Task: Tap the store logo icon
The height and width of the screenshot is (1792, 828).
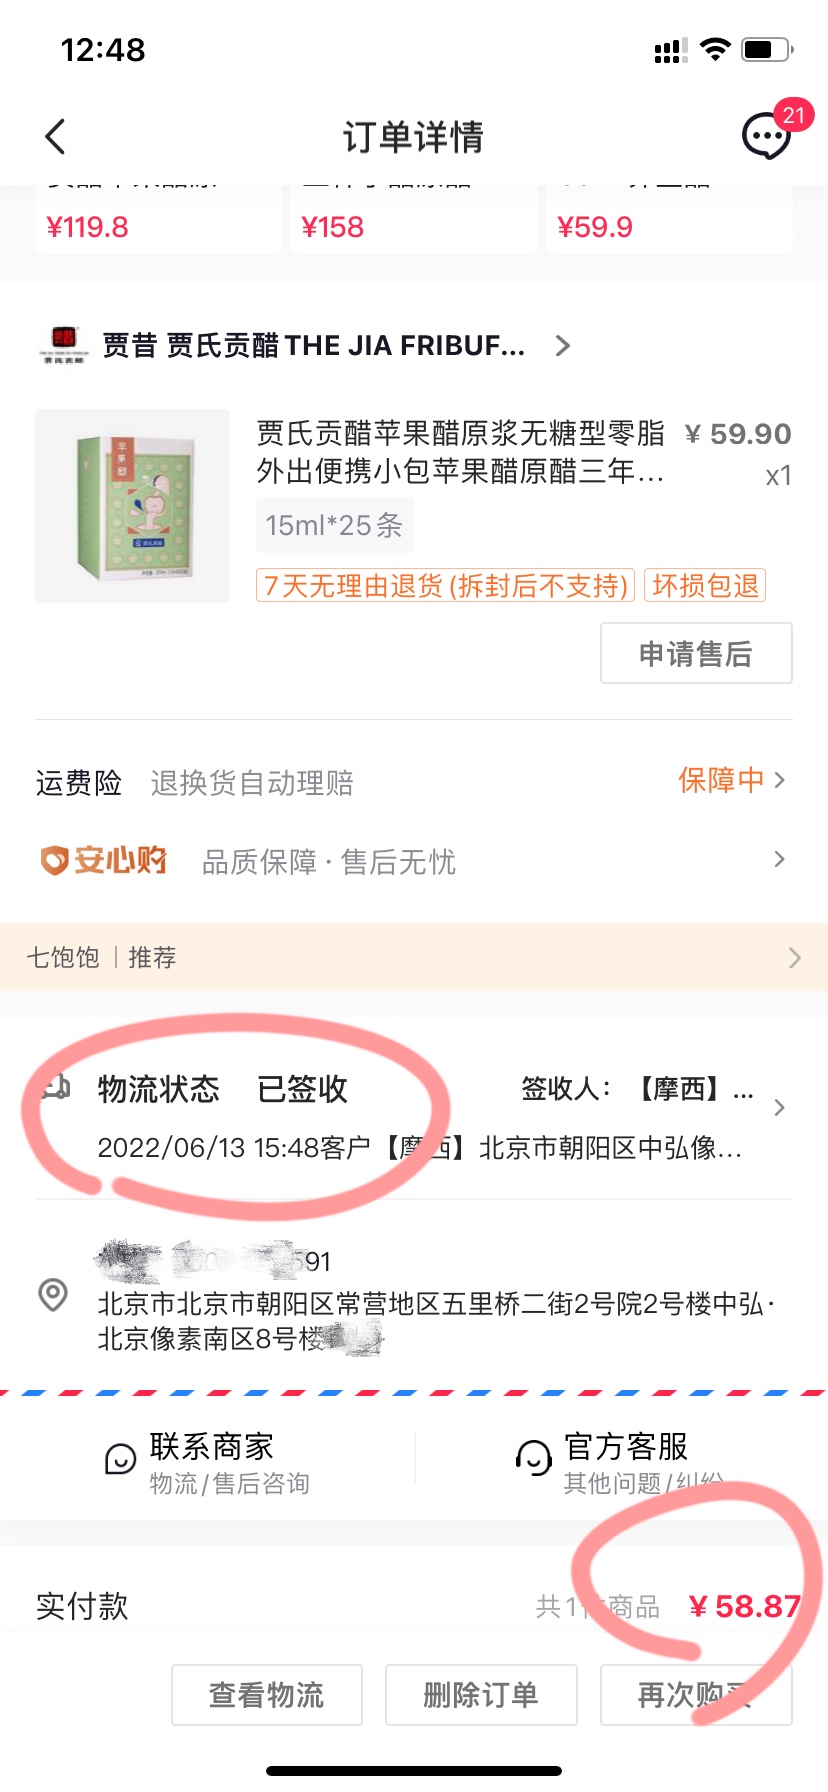Action: [x=63, y=345]
